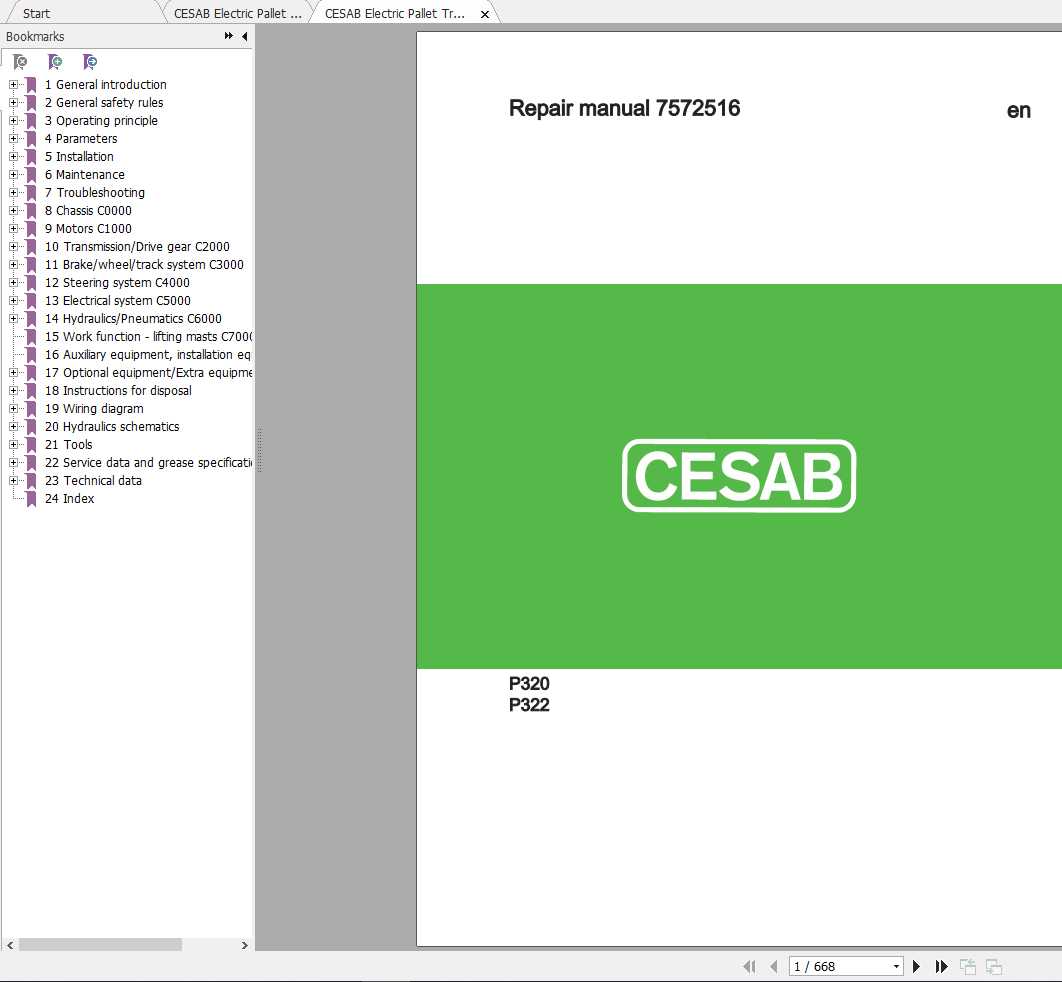Open bookmark 20 Hydraulics schematics
Screen dimensions: 1062x982
[112, 427]
